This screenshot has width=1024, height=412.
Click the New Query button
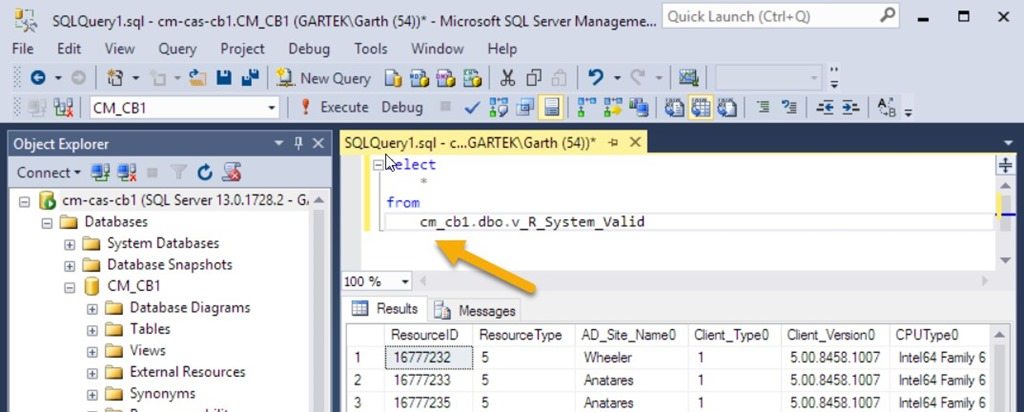[323, 78]
